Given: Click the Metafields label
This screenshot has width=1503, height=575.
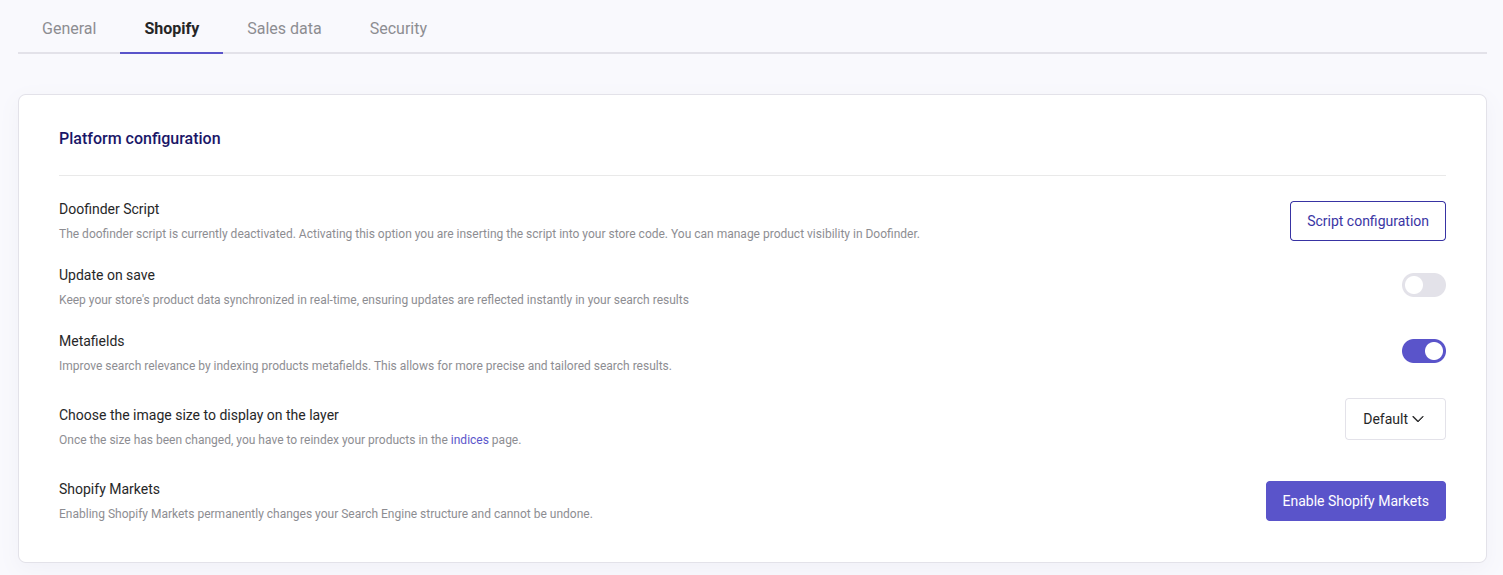Looking at the screenshot, I should tap(92, 341).
